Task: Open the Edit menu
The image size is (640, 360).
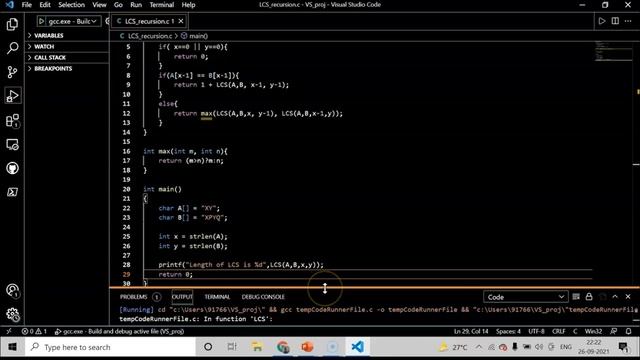Action: (45, 5)
